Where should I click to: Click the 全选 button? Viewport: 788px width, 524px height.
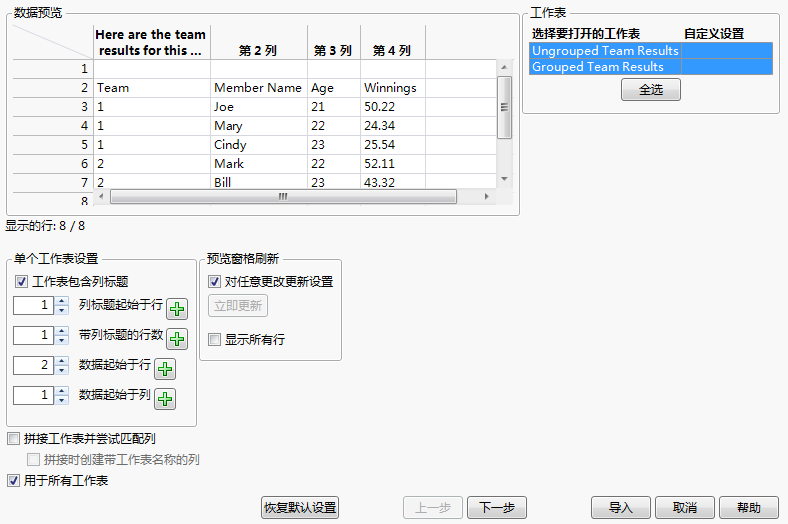(x=651, y=89)
